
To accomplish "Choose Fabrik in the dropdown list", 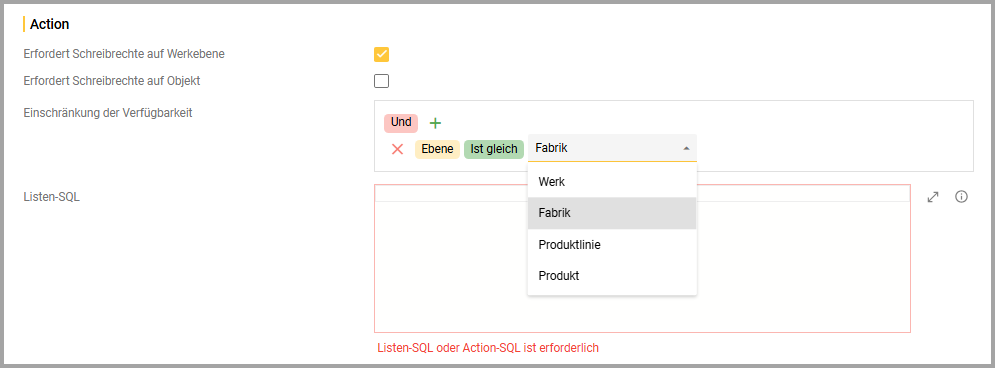I will [x=612, y=213].
